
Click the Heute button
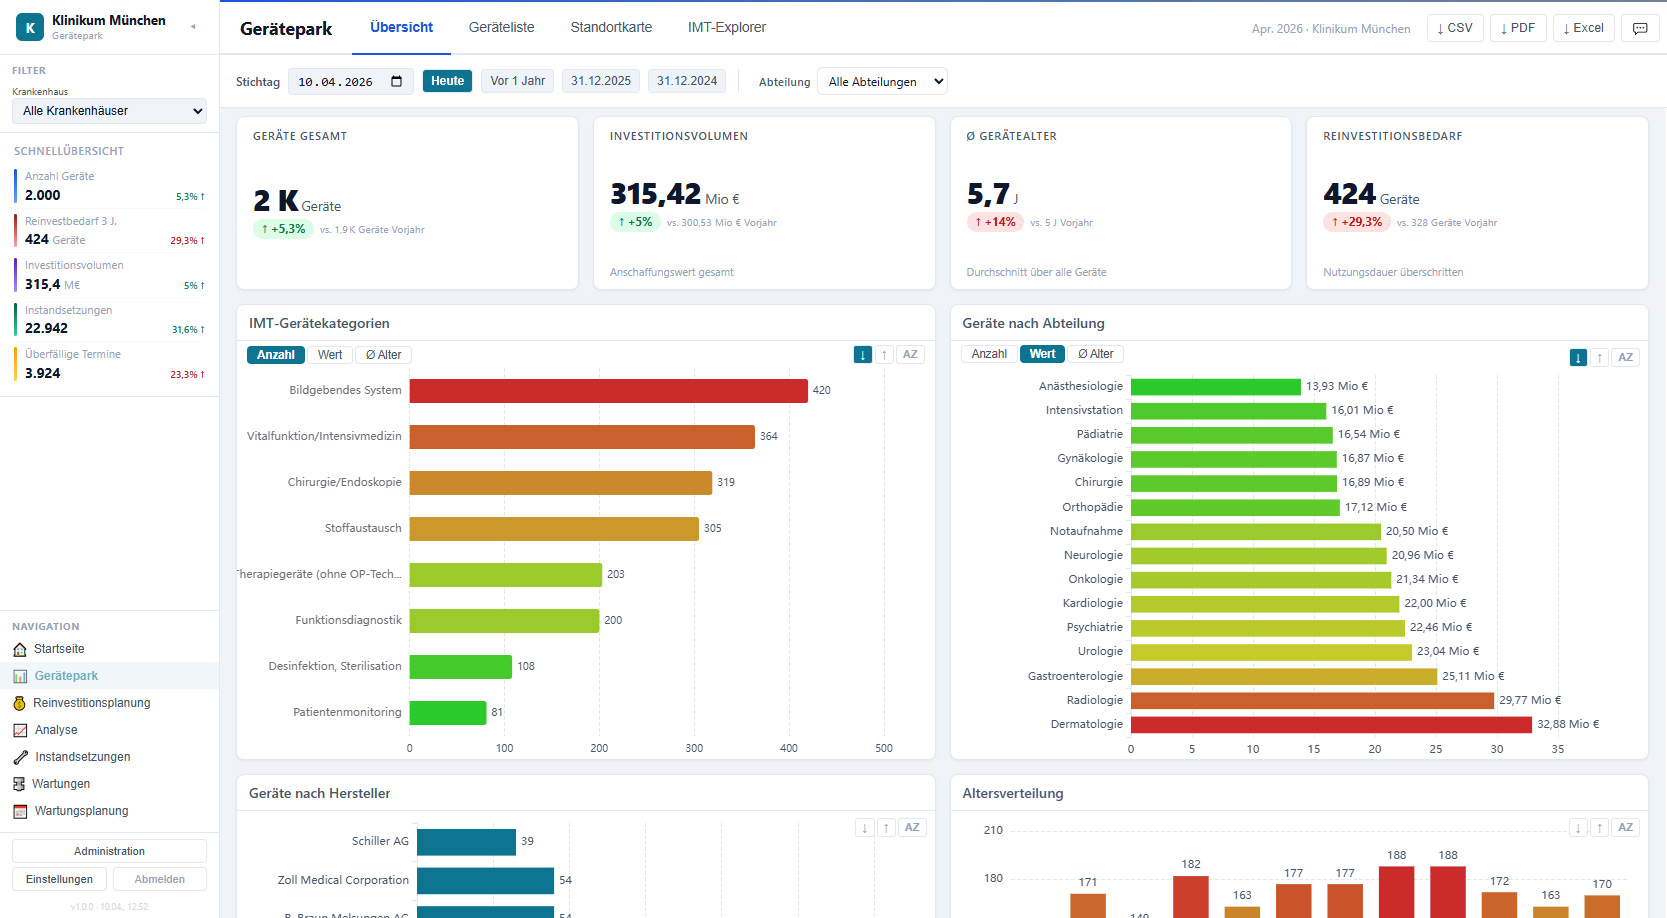[447, 81]
